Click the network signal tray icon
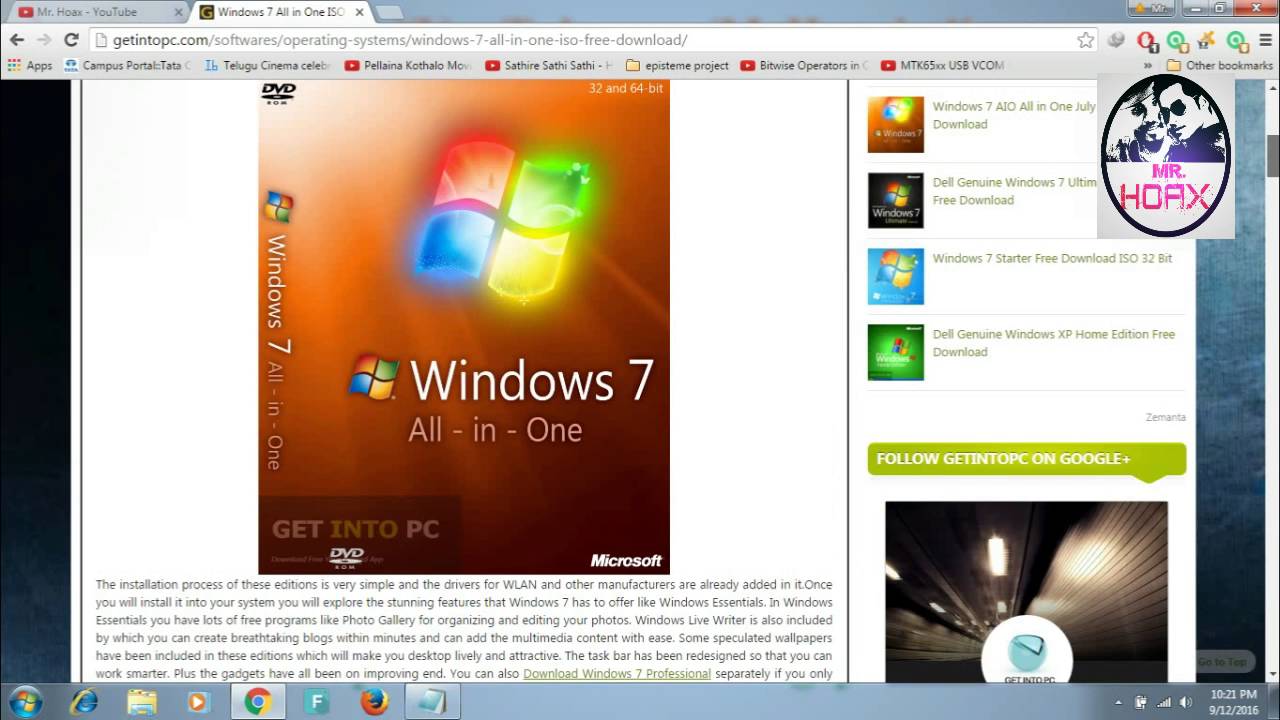Viewport: 1280px width, 720px height. tap(1164, 702)
